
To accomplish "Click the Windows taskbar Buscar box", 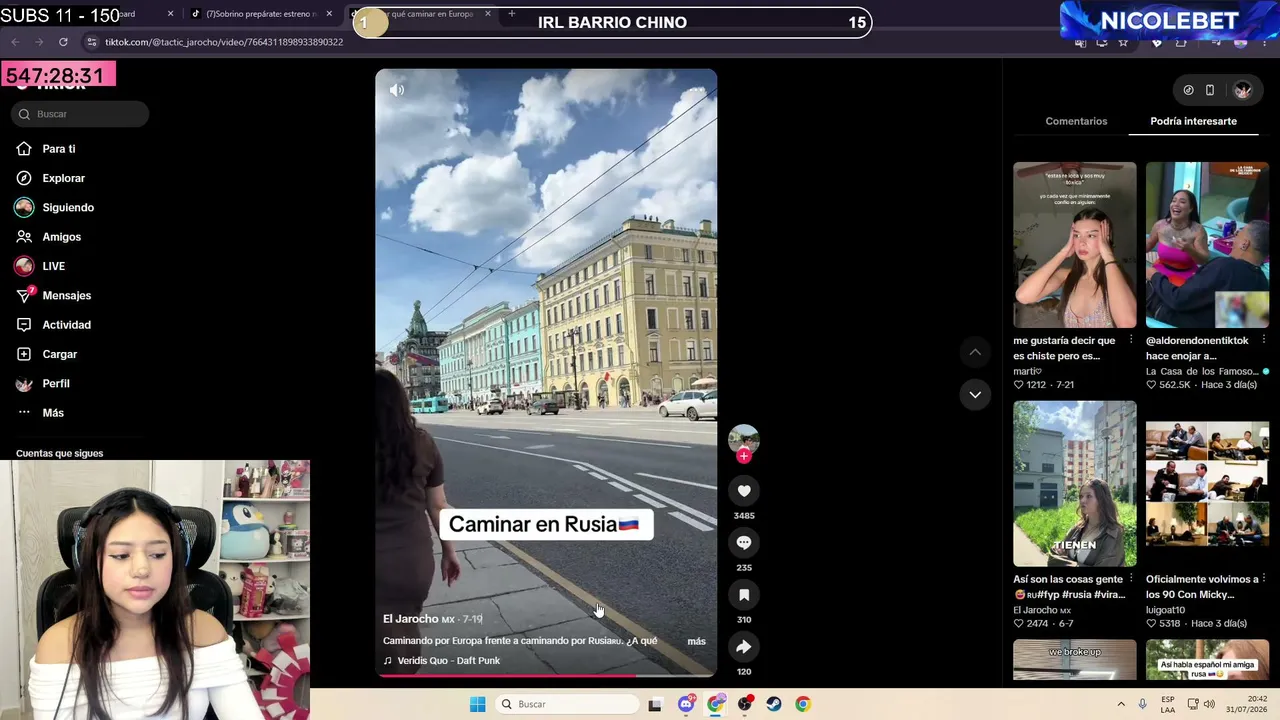I will pos(568,704).
